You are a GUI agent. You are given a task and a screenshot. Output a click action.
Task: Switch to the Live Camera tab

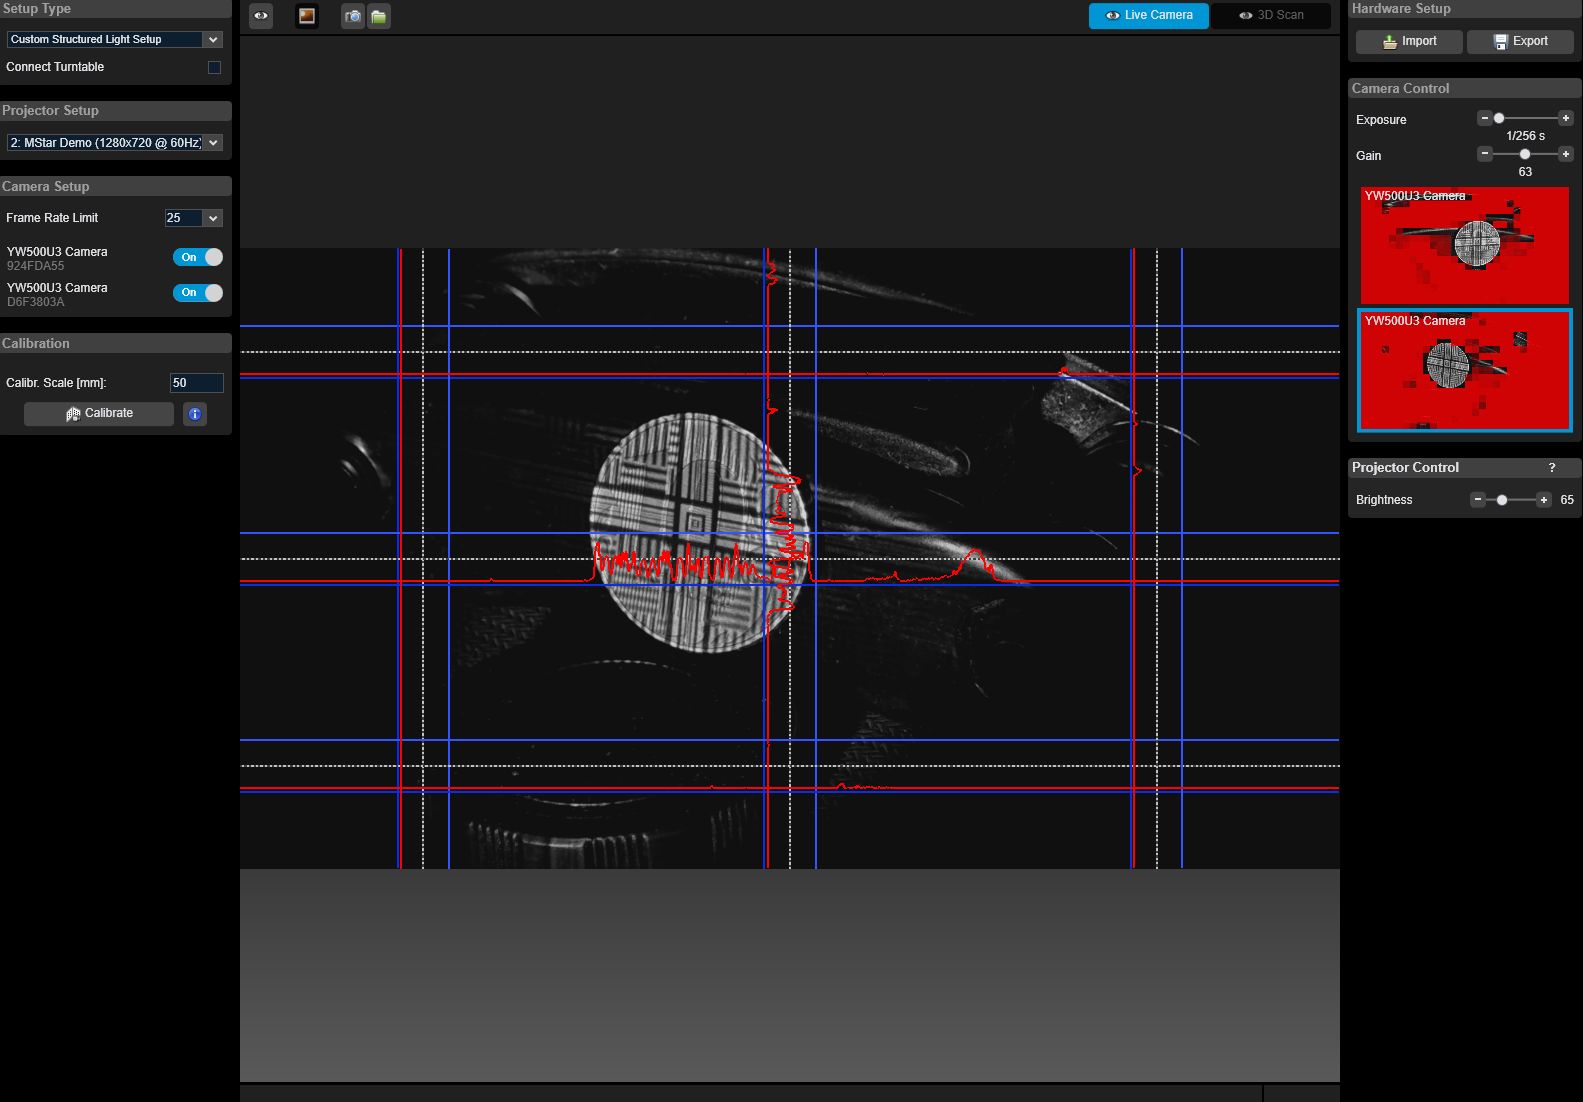tap(1148, 16)
